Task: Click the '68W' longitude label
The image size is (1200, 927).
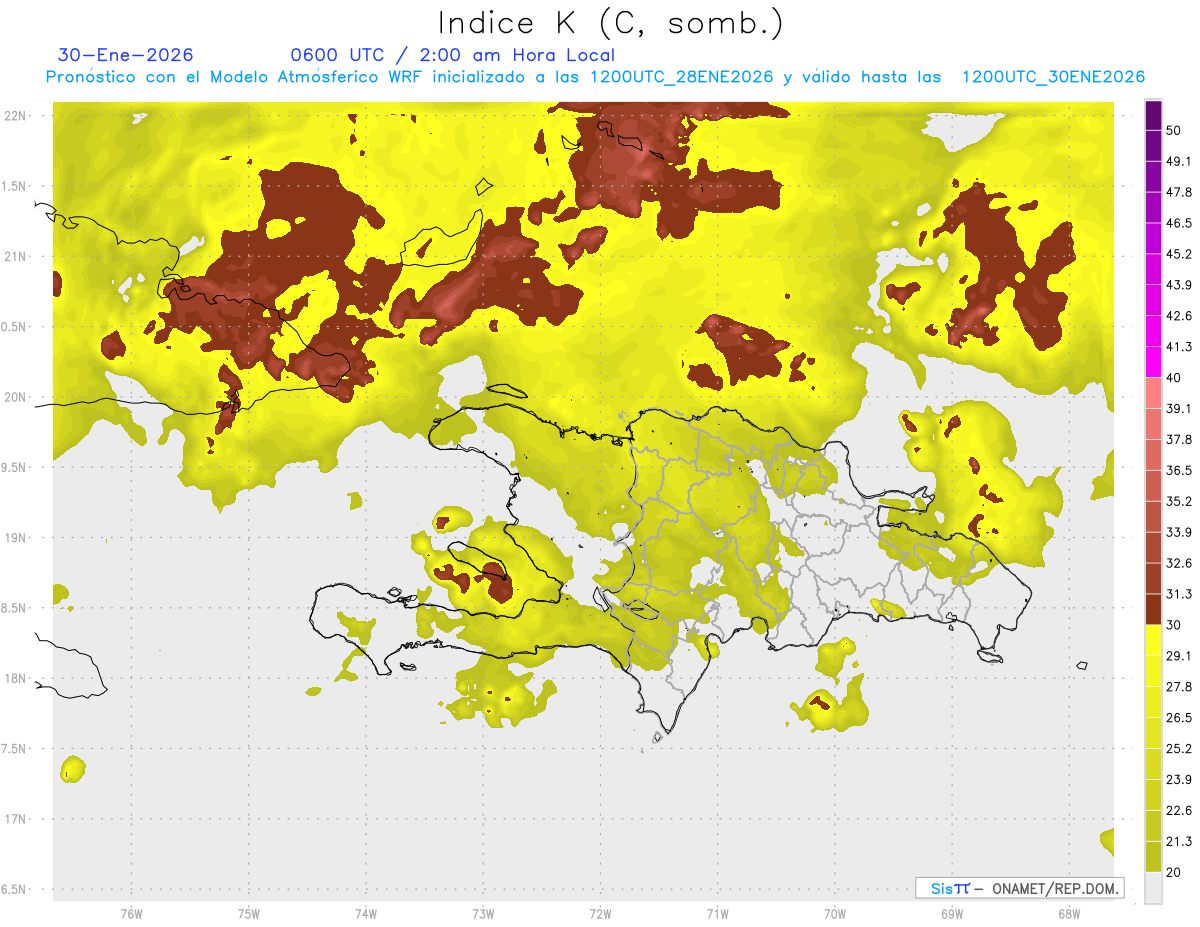Action: [1068, 914]
